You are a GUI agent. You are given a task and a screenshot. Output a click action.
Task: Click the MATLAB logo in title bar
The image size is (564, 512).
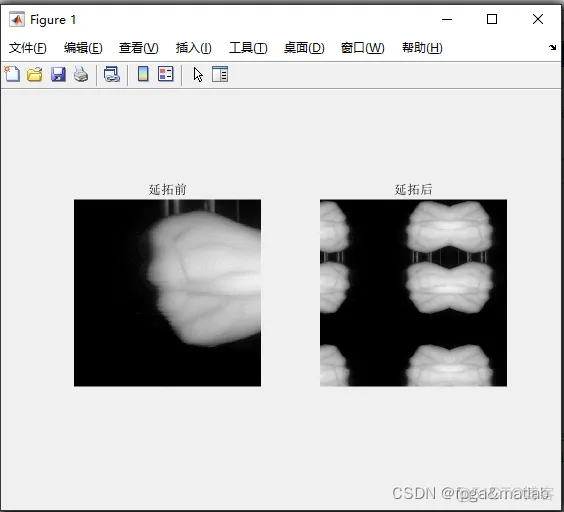(17, 19)
